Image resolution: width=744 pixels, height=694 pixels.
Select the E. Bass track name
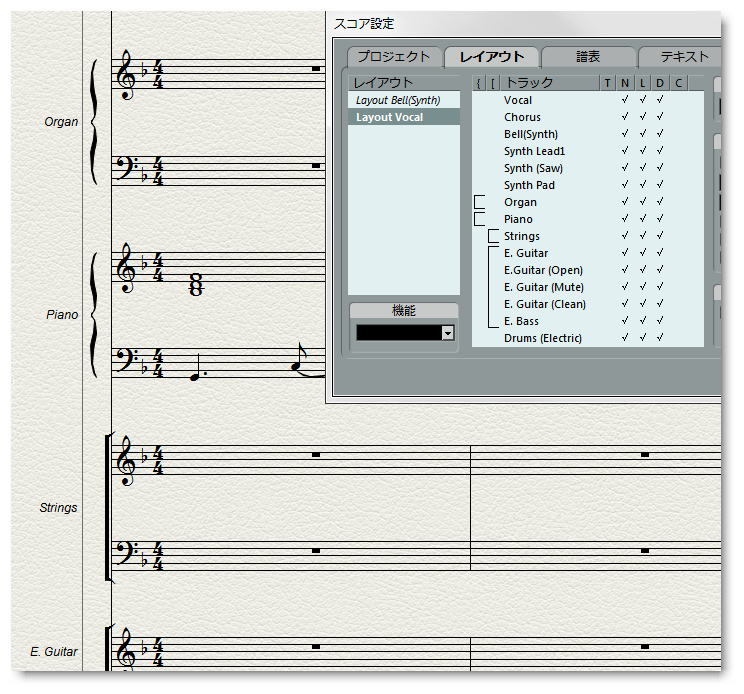(x=521, y=321)
